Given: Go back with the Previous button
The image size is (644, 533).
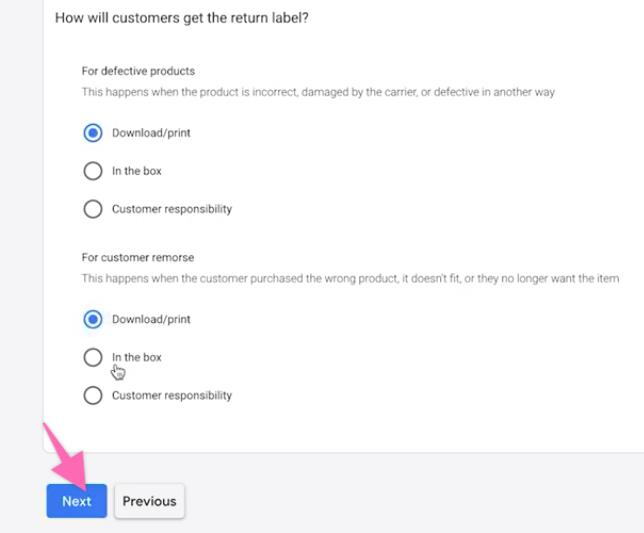Looking at the screenshot, I should 149,501.
